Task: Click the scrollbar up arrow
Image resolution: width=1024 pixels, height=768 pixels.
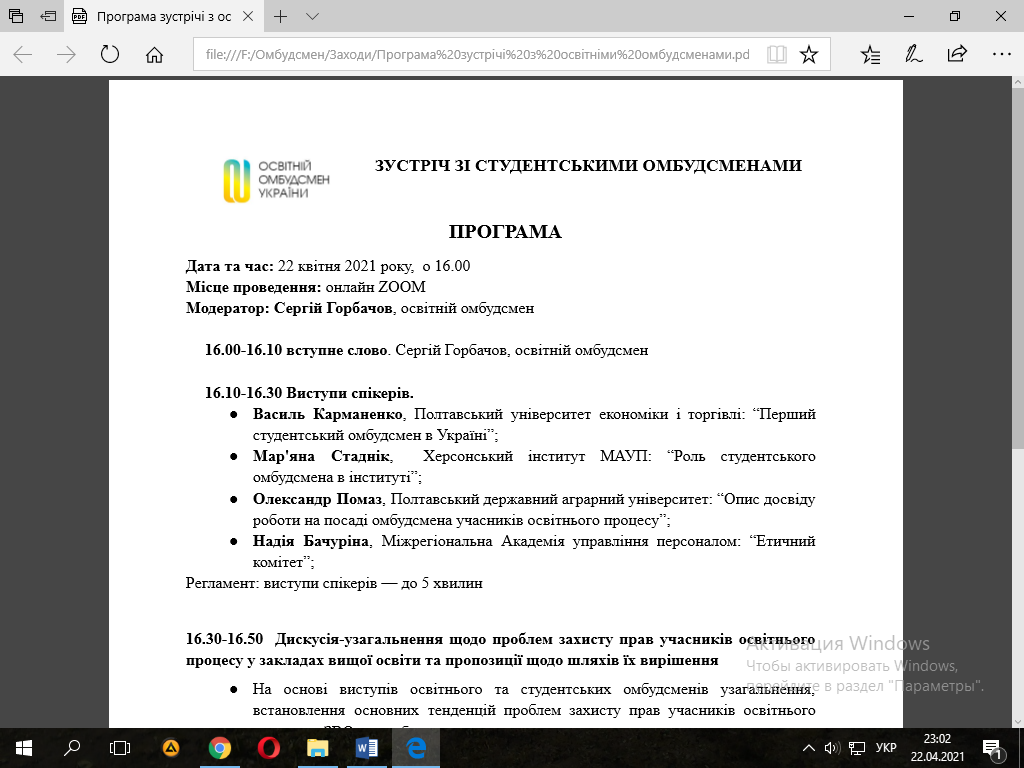Action: [x=1017, y=82]
